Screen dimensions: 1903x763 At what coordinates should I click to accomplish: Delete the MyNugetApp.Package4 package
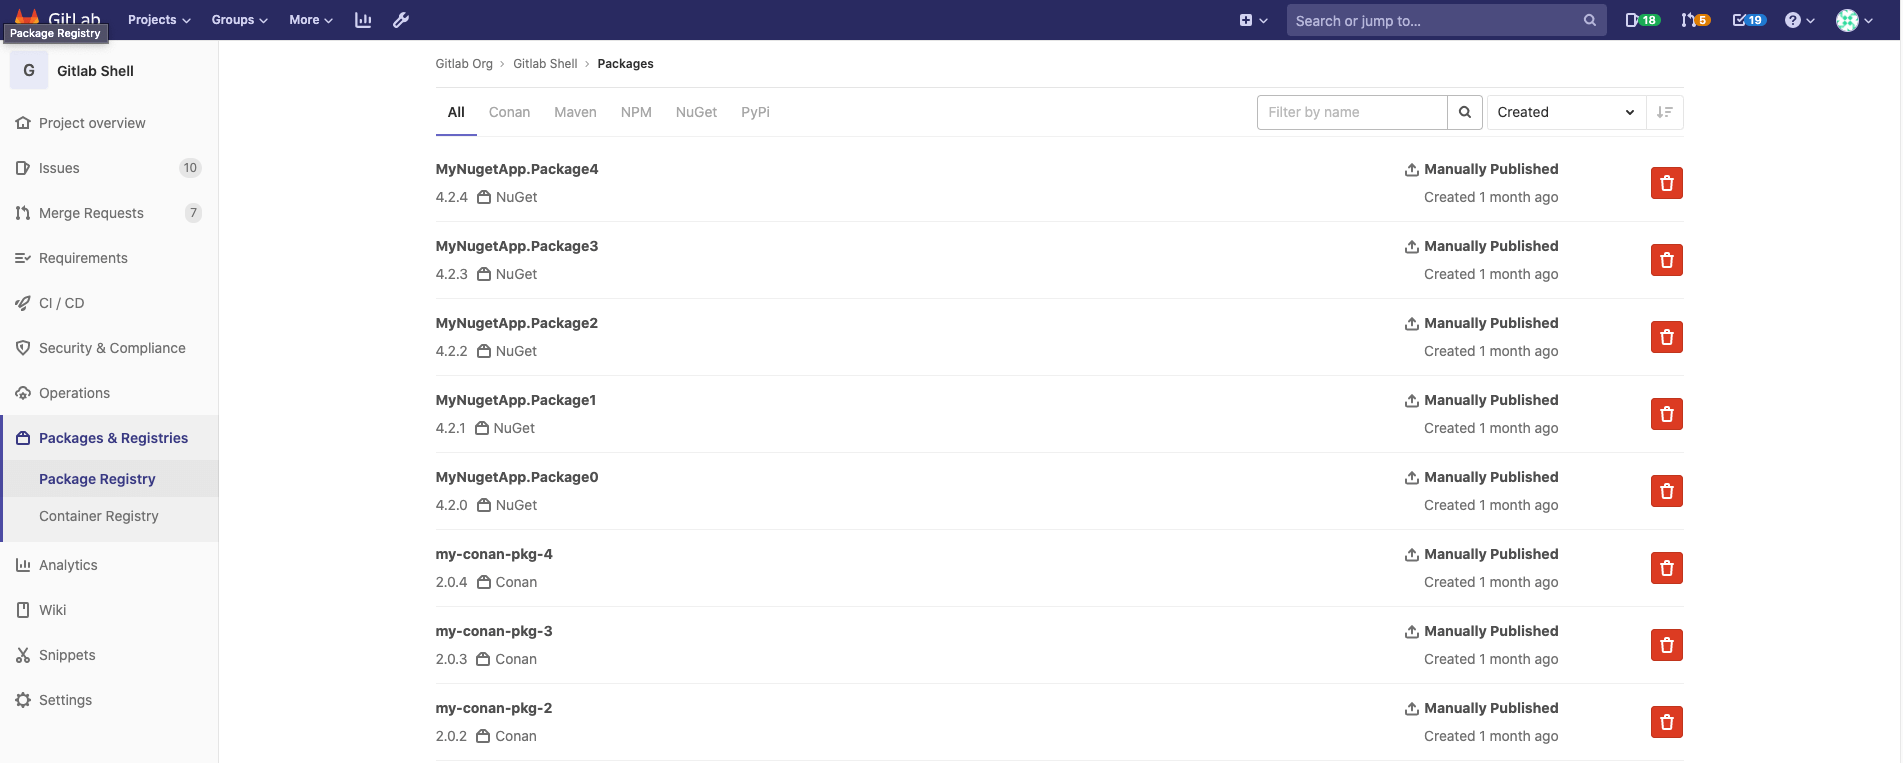pyautogui.click(x=1666, y=183)
